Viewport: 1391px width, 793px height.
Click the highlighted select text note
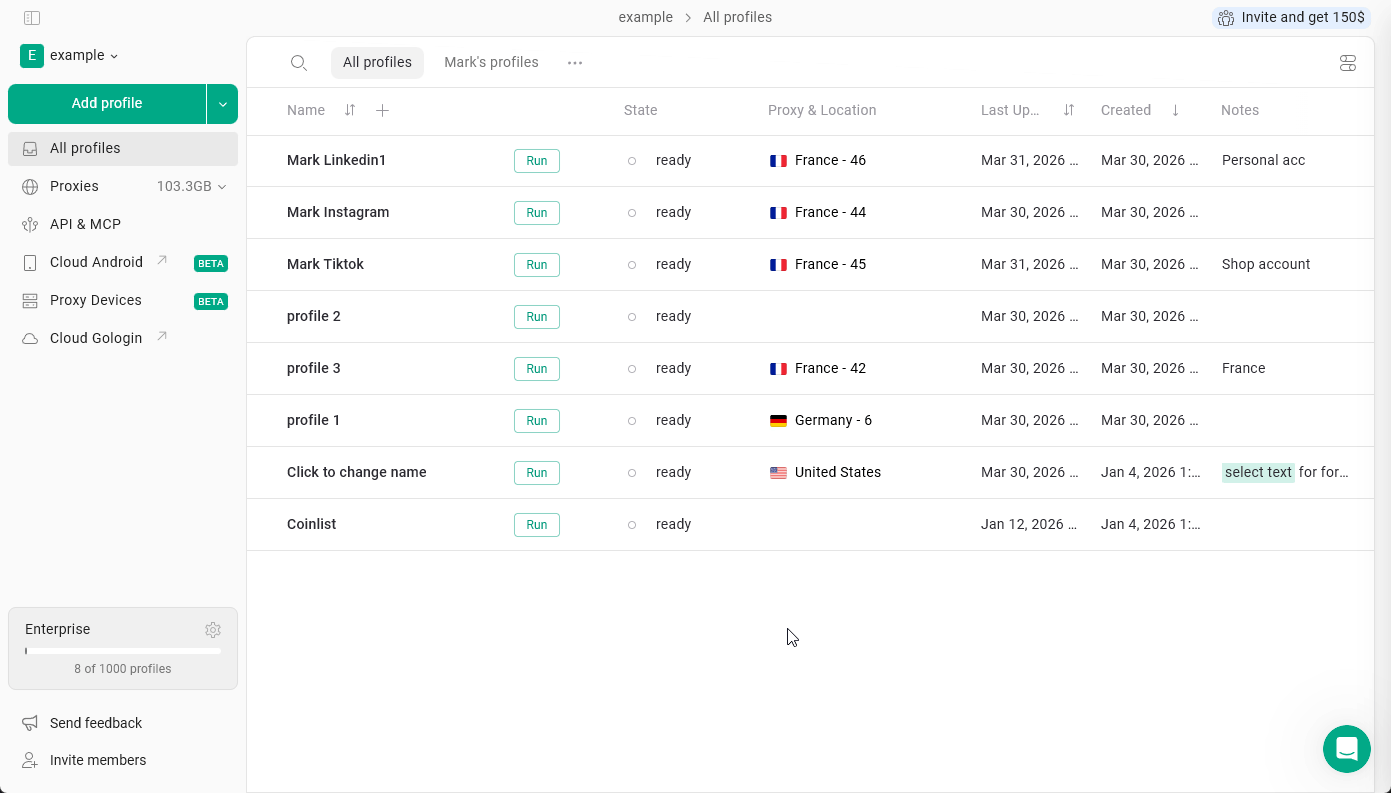pos(1258,473)
